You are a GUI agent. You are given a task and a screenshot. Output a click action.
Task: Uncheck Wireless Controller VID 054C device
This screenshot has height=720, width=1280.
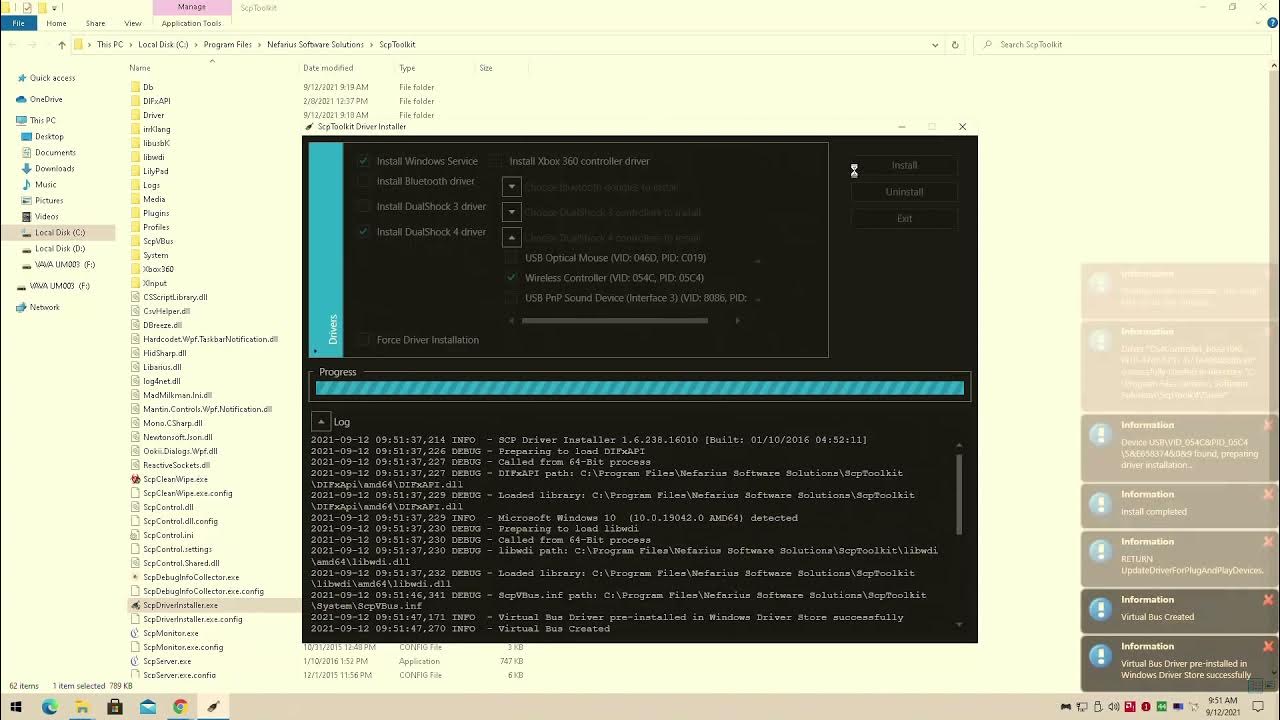[x=513, y=278]
